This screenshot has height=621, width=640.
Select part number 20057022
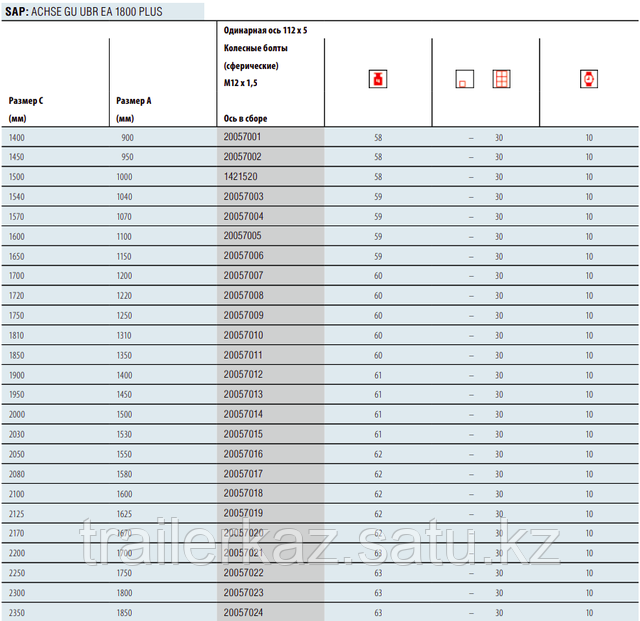[x=243, y=573]
